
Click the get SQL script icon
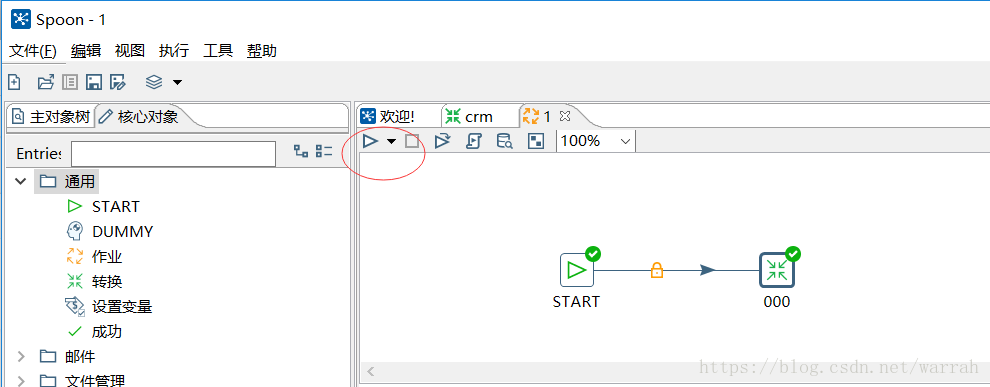[x=474, y=141]
